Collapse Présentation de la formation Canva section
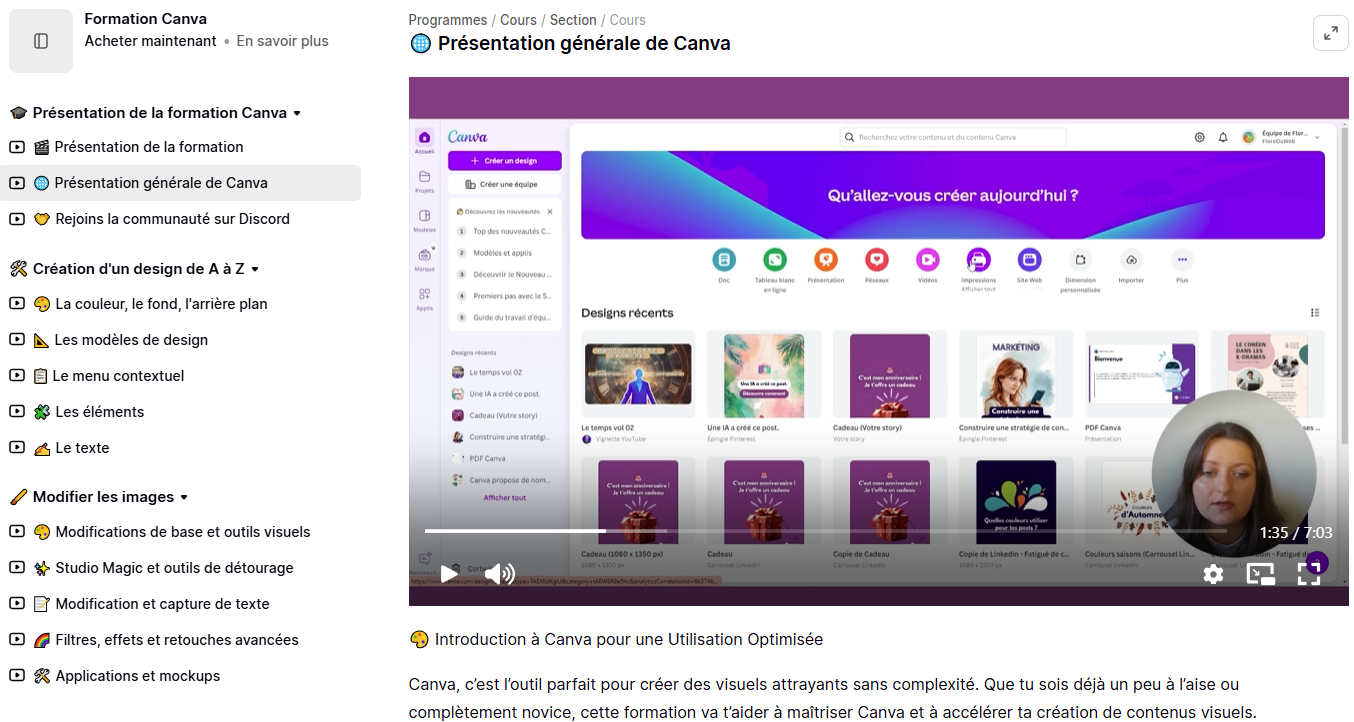Screen dimensions: 1354x722 pos(297,114)
